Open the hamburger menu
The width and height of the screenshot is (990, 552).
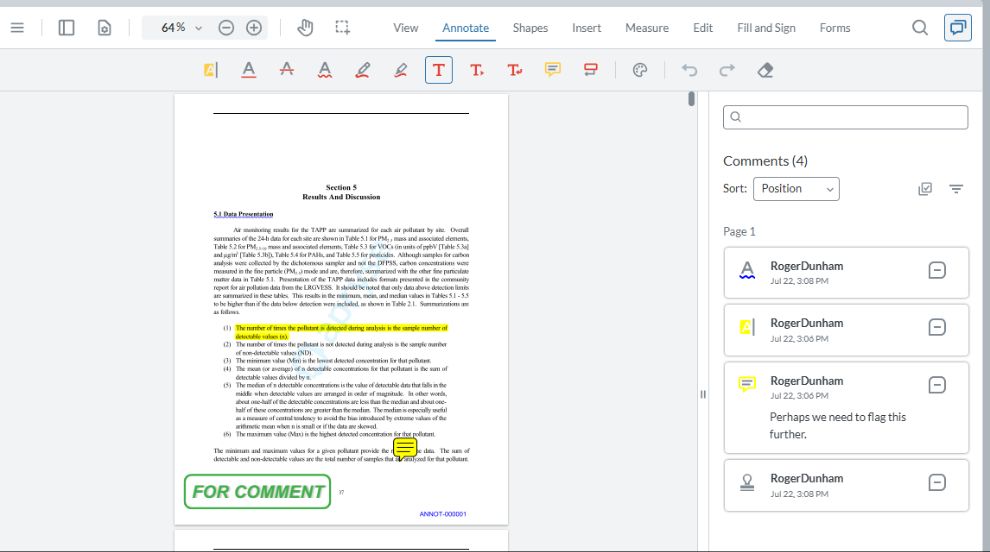17,28
